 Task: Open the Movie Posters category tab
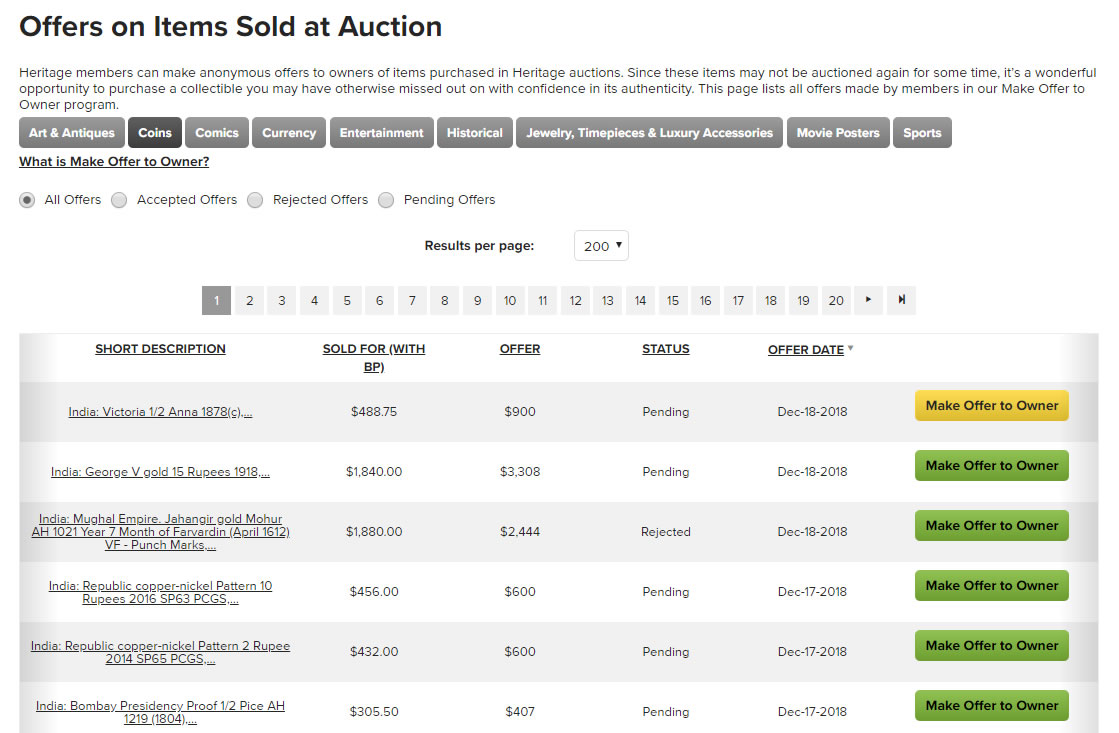coord(838,133)
